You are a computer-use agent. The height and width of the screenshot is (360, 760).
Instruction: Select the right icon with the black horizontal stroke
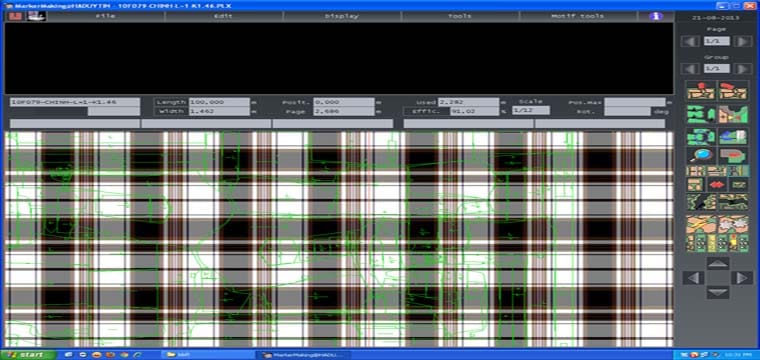[733, 202]
